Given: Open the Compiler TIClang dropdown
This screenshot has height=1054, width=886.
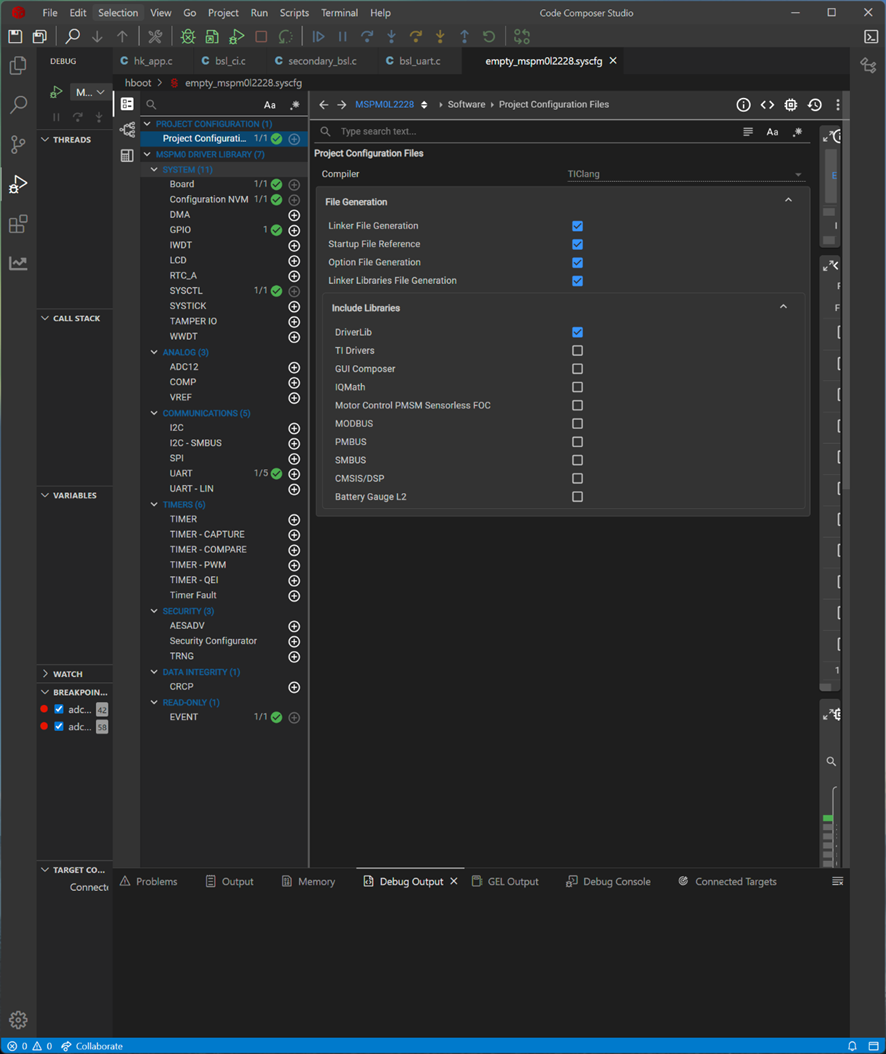Looking at the screenshot, I should click(x=685, y=174).
